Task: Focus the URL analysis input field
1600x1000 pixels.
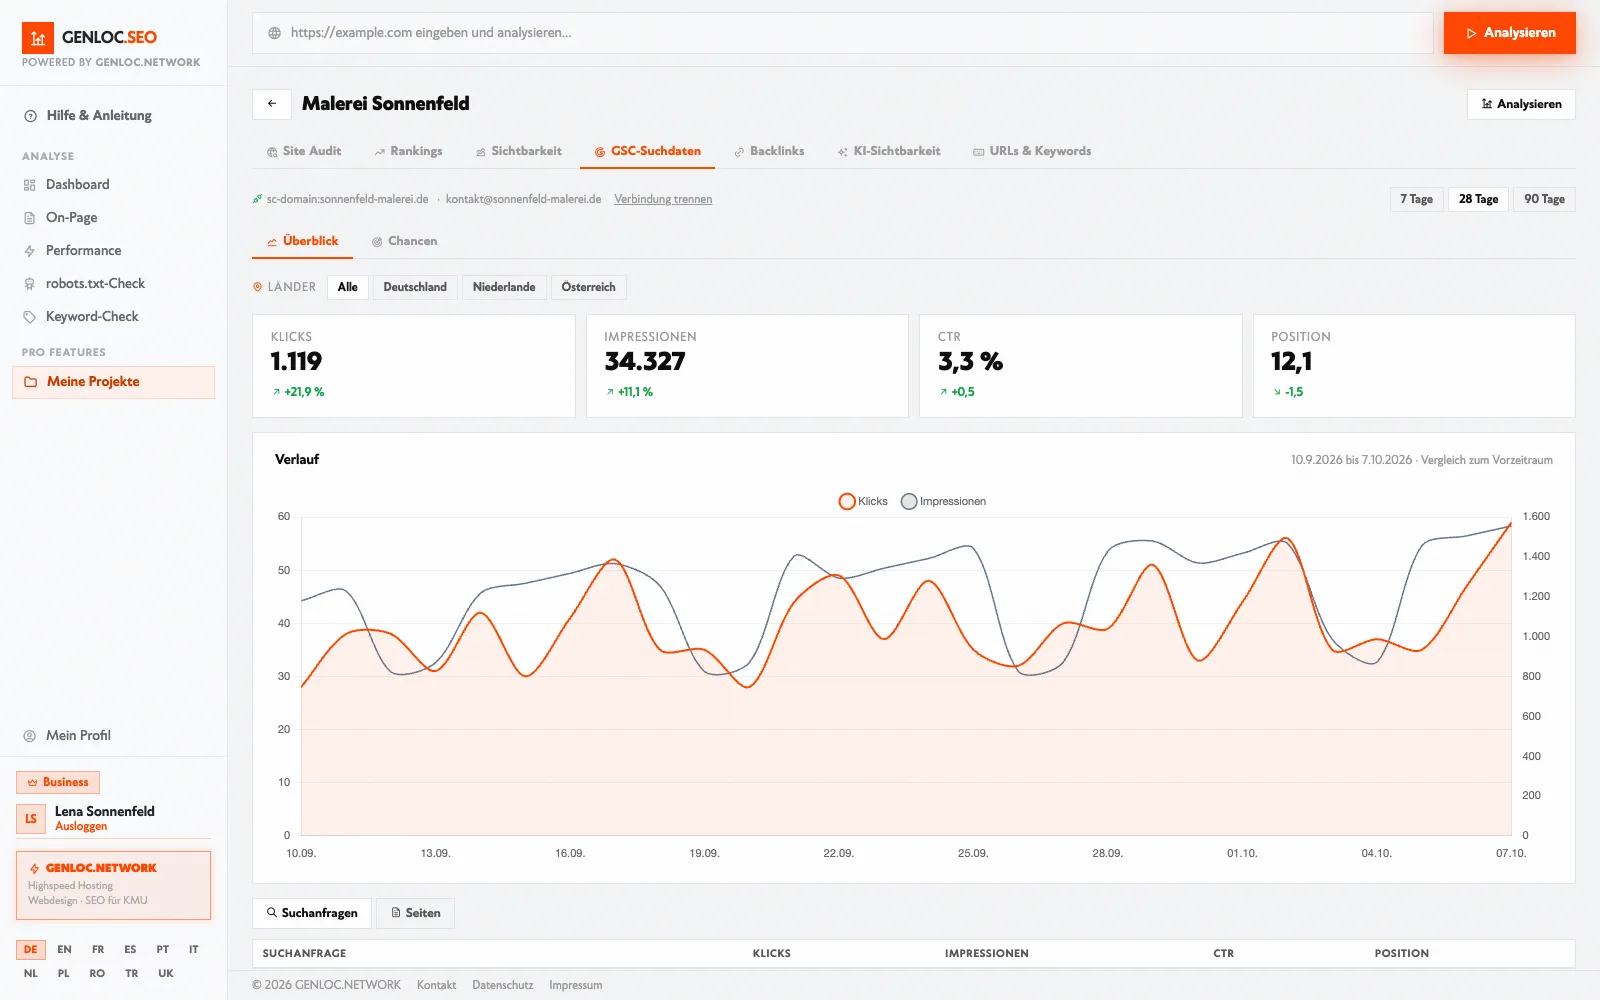Action: click(843, 33)
